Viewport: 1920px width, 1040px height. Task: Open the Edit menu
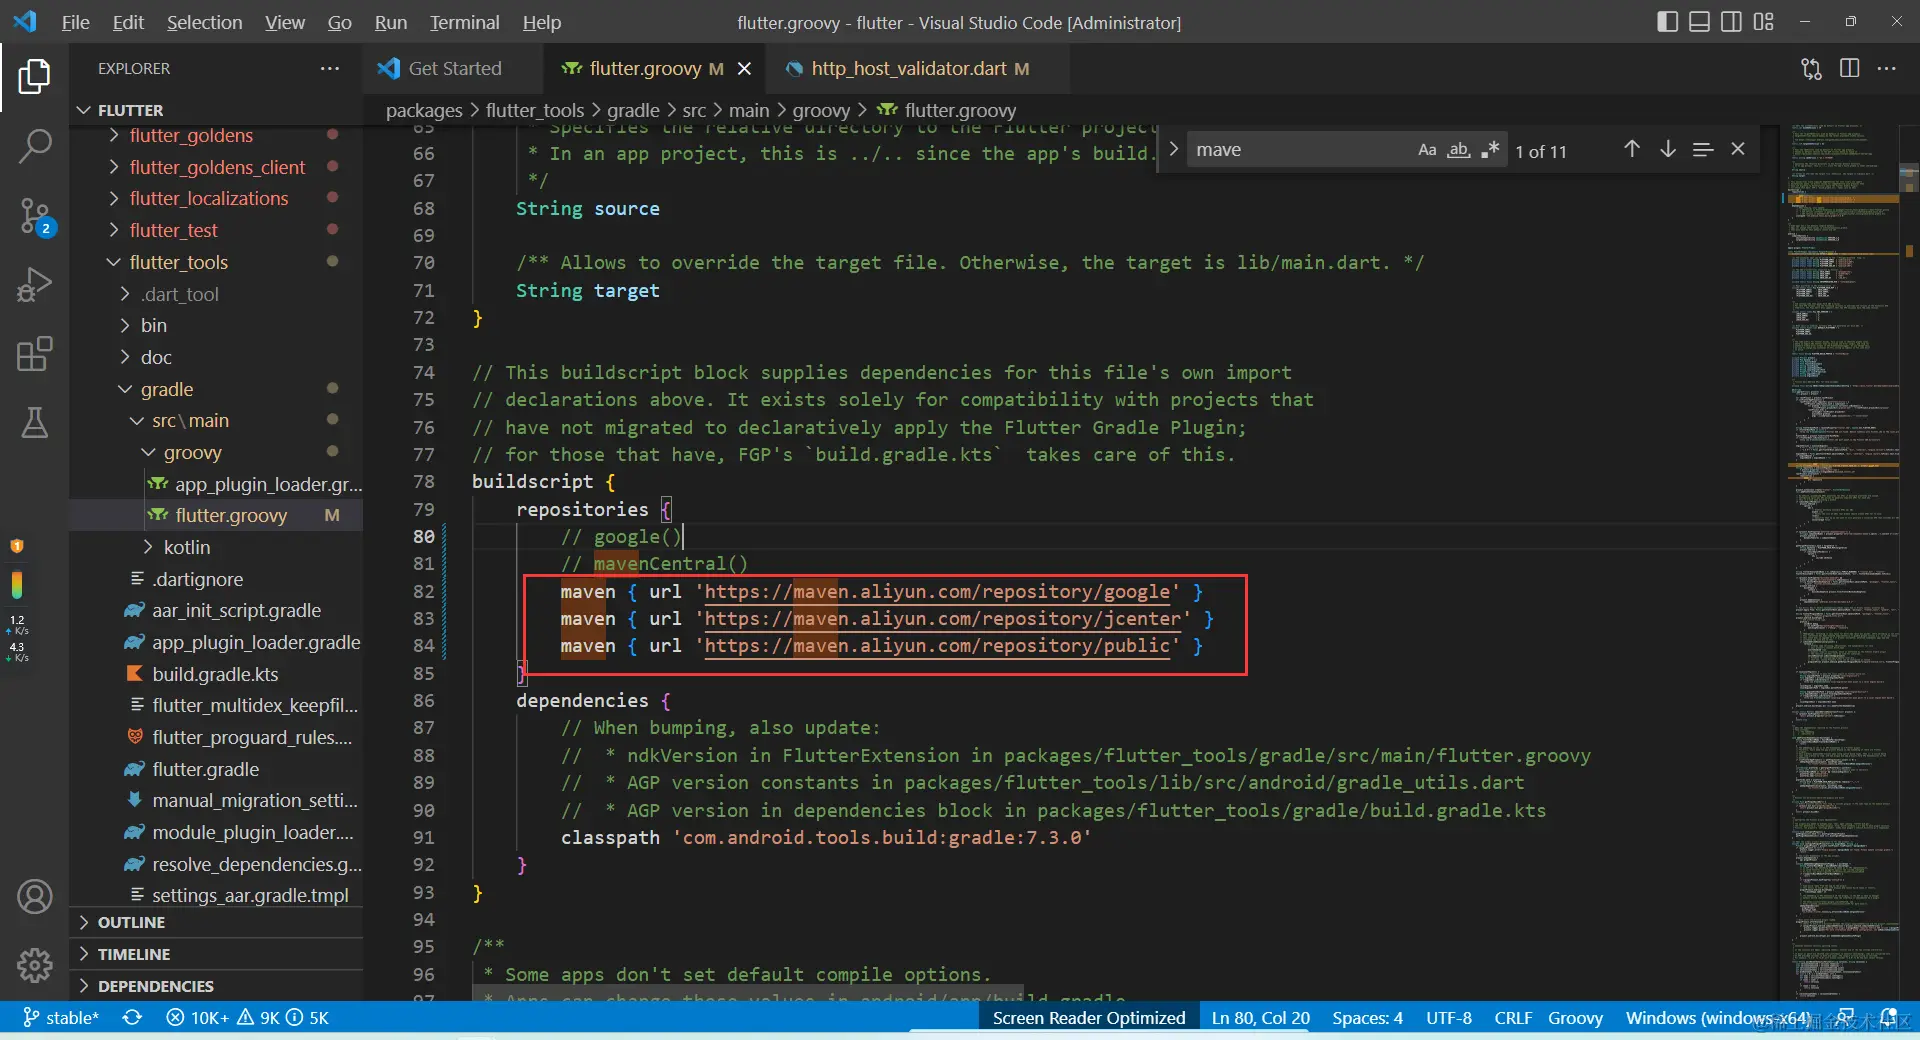pos(128,22)
